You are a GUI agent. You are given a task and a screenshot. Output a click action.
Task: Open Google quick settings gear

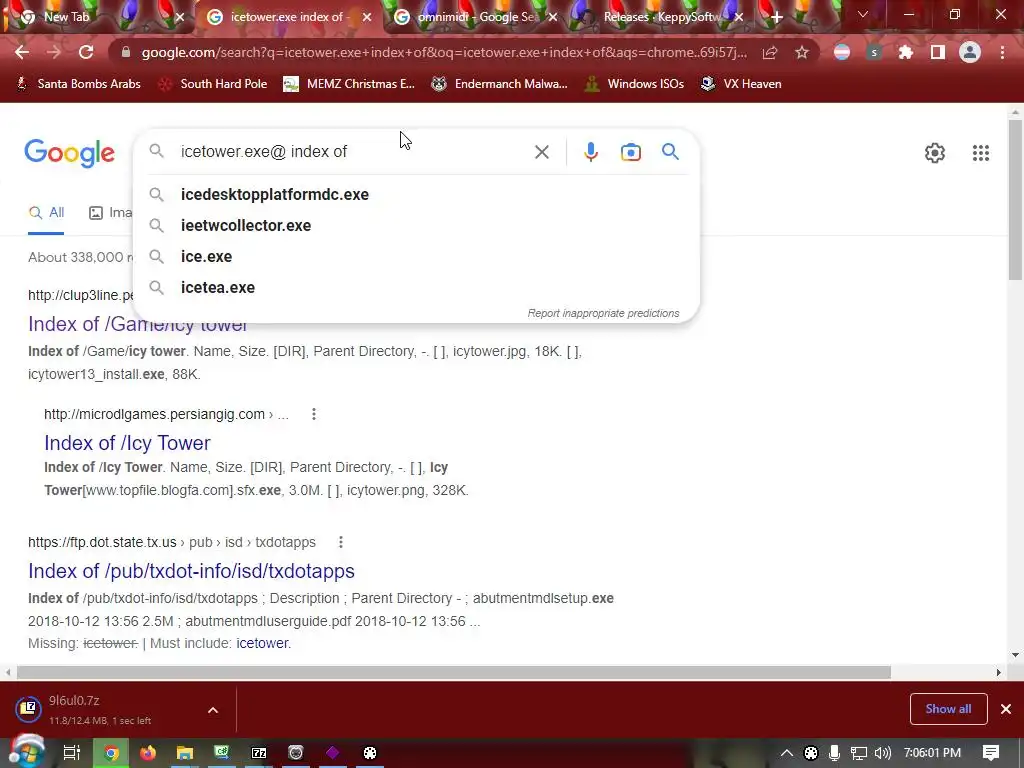935,153
